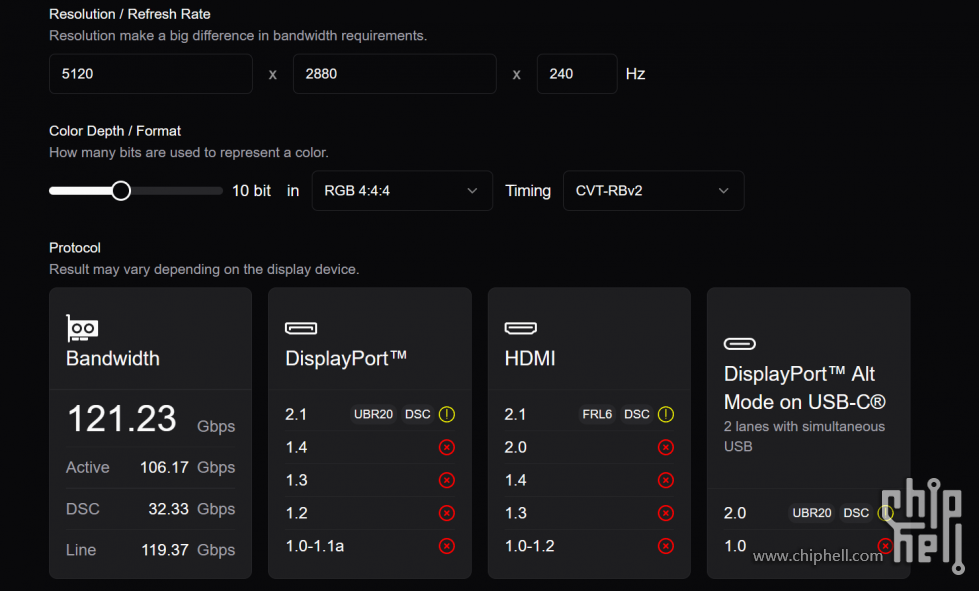The image size is (979, 591).
Task: Click the red error icon for DisplayPort 1.4
Action: (x=446, y=447)
